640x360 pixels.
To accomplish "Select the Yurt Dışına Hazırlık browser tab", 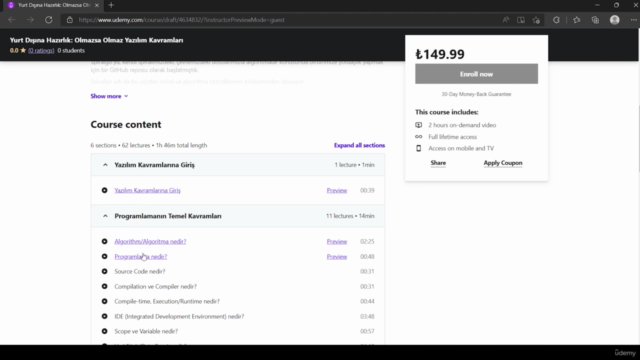I will point(53,5).
